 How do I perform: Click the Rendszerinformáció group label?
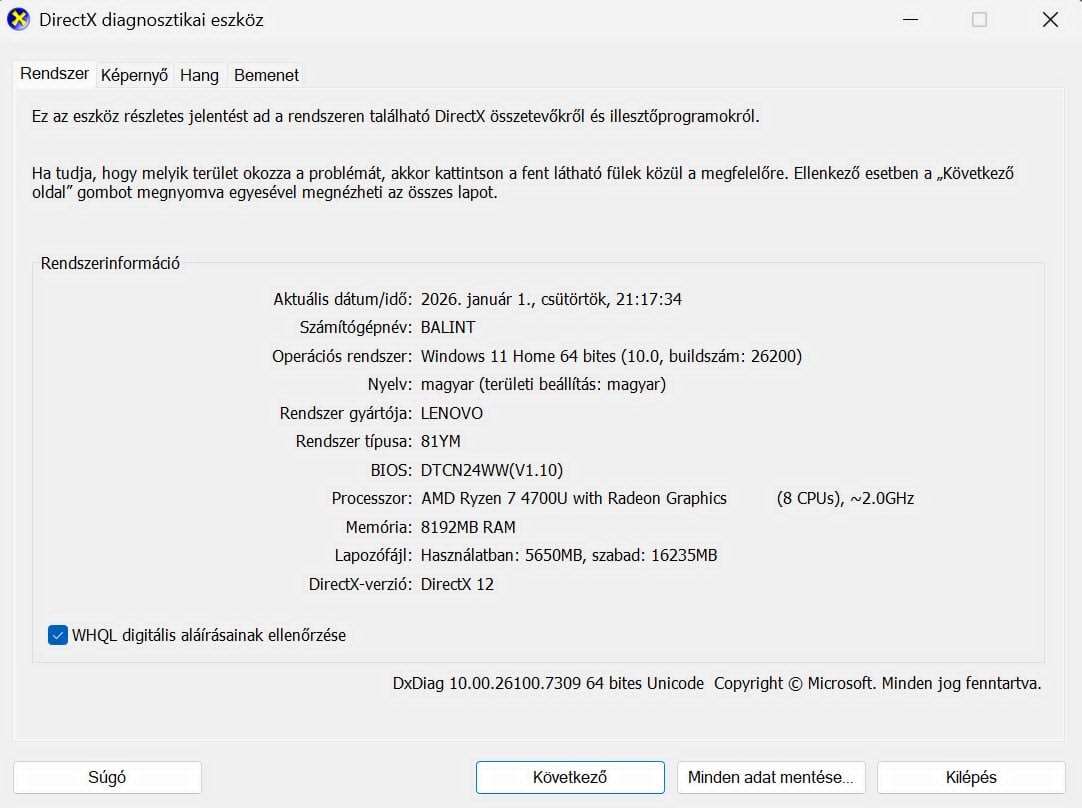(x=110, y=263)
